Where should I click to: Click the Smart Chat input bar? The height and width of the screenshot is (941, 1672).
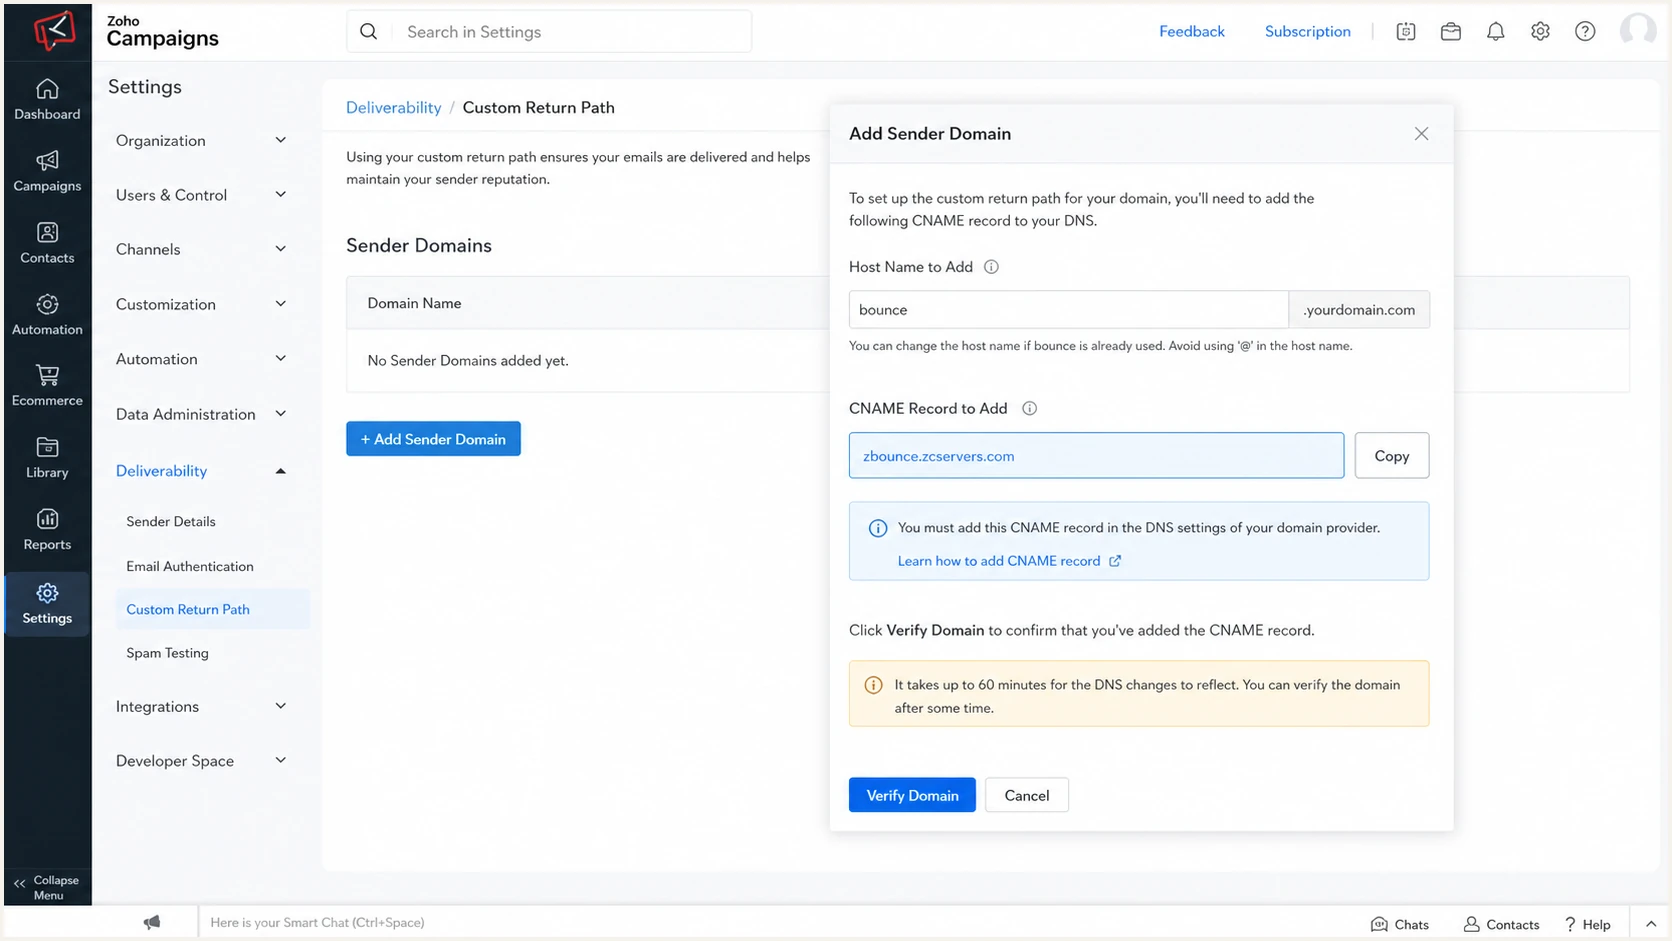tap(780, 922)
